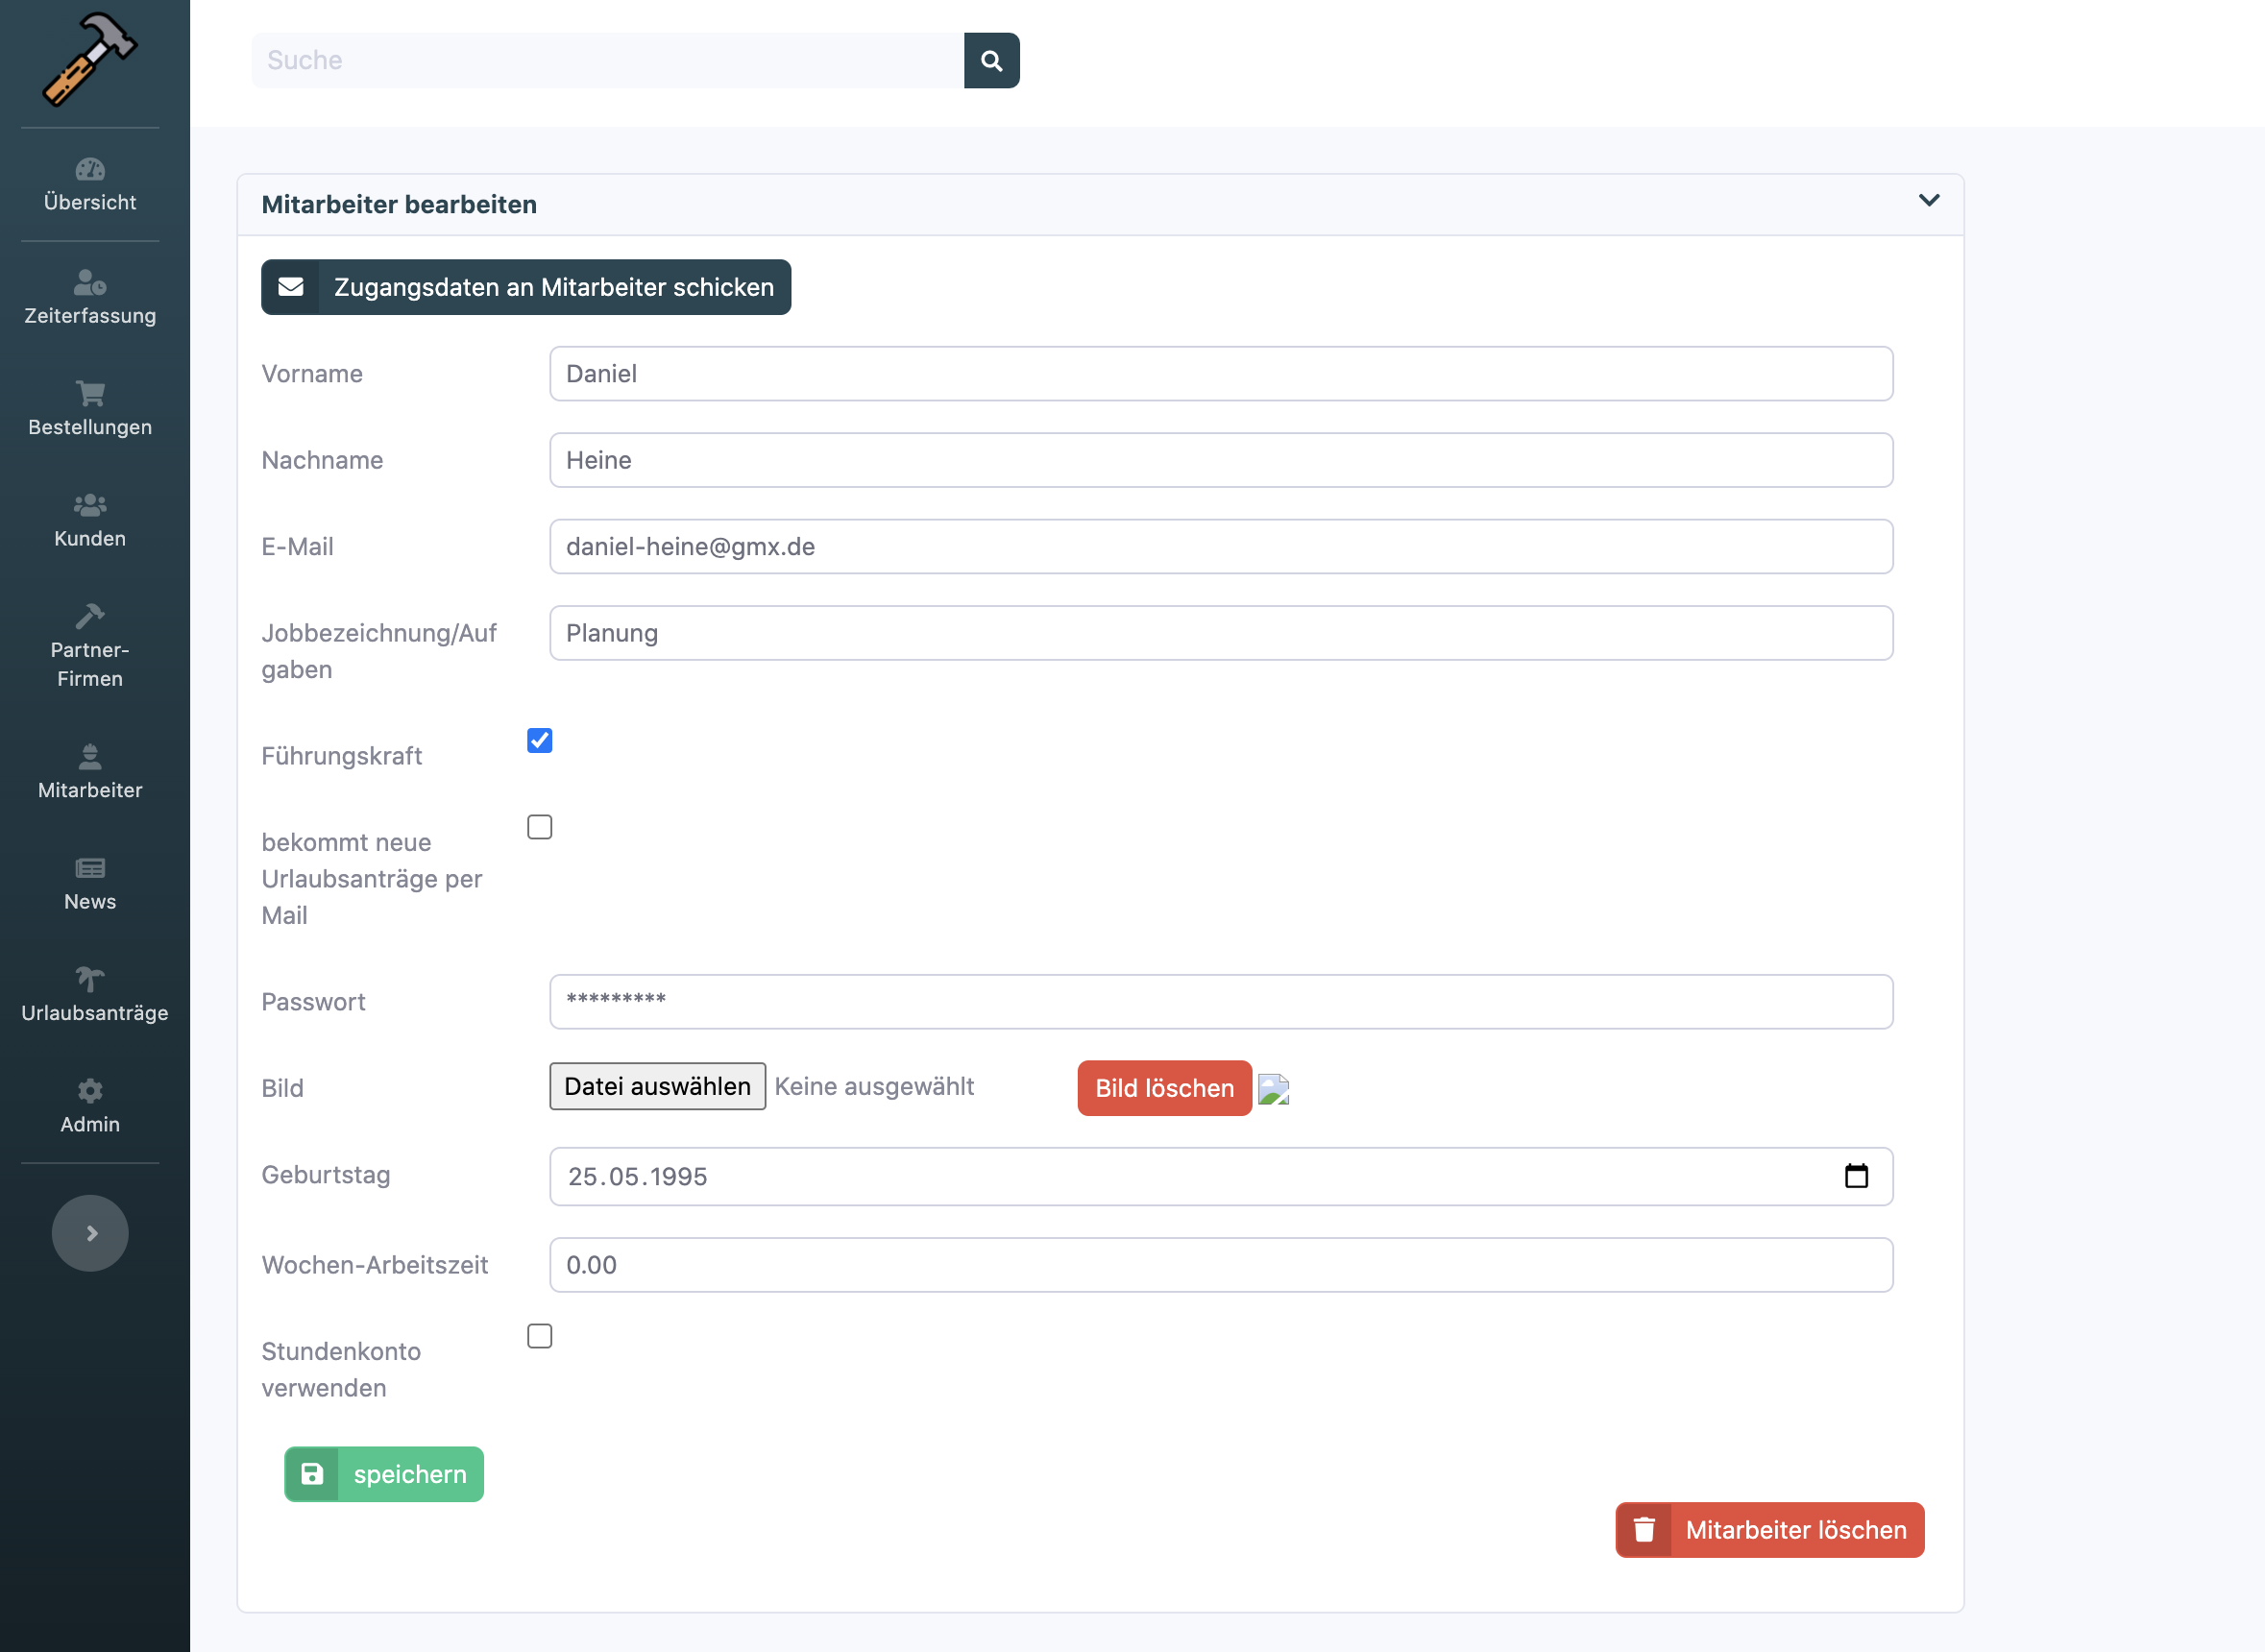Open Partner-Firmen hammer icon
Viewport: 2265px width, 1652px height.
click(90, 616)
